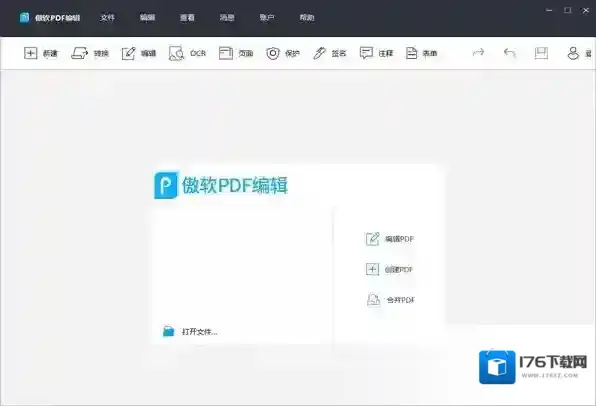The image size is (596, 406).
Task: Click the right-pointing redo arrow icon
Action: (x=478, y=52)
